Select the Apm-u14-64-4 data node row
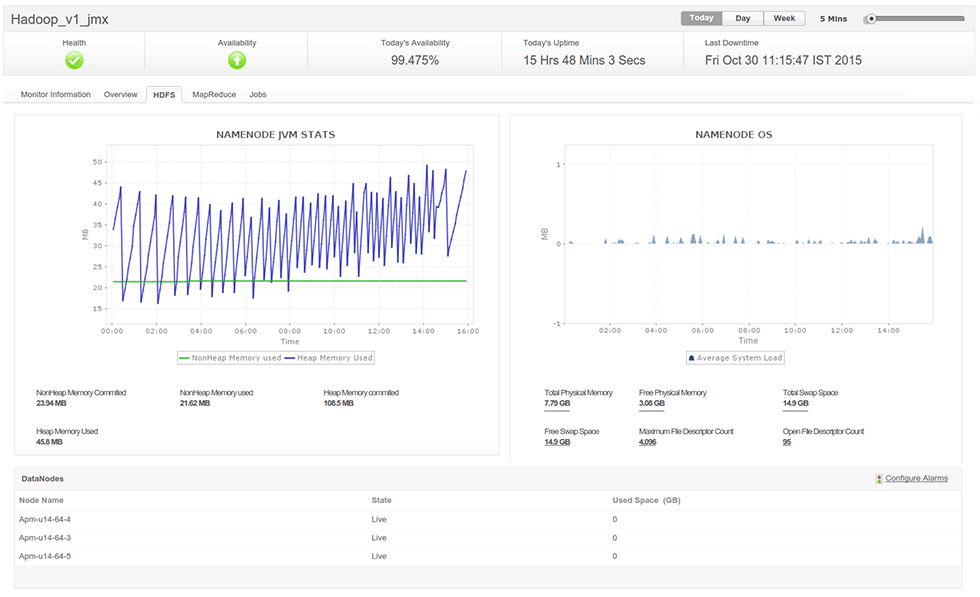 coord(45,519)
